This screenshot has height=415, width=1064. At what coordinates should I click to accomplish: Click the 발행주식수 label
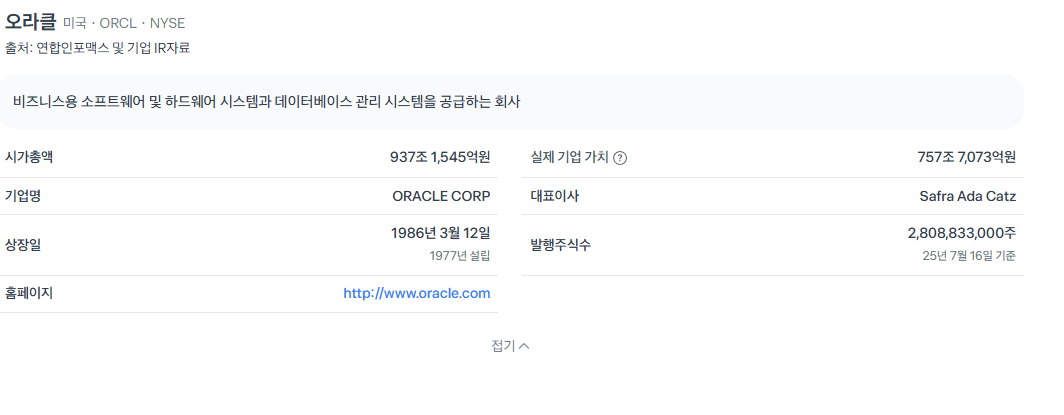560,245
